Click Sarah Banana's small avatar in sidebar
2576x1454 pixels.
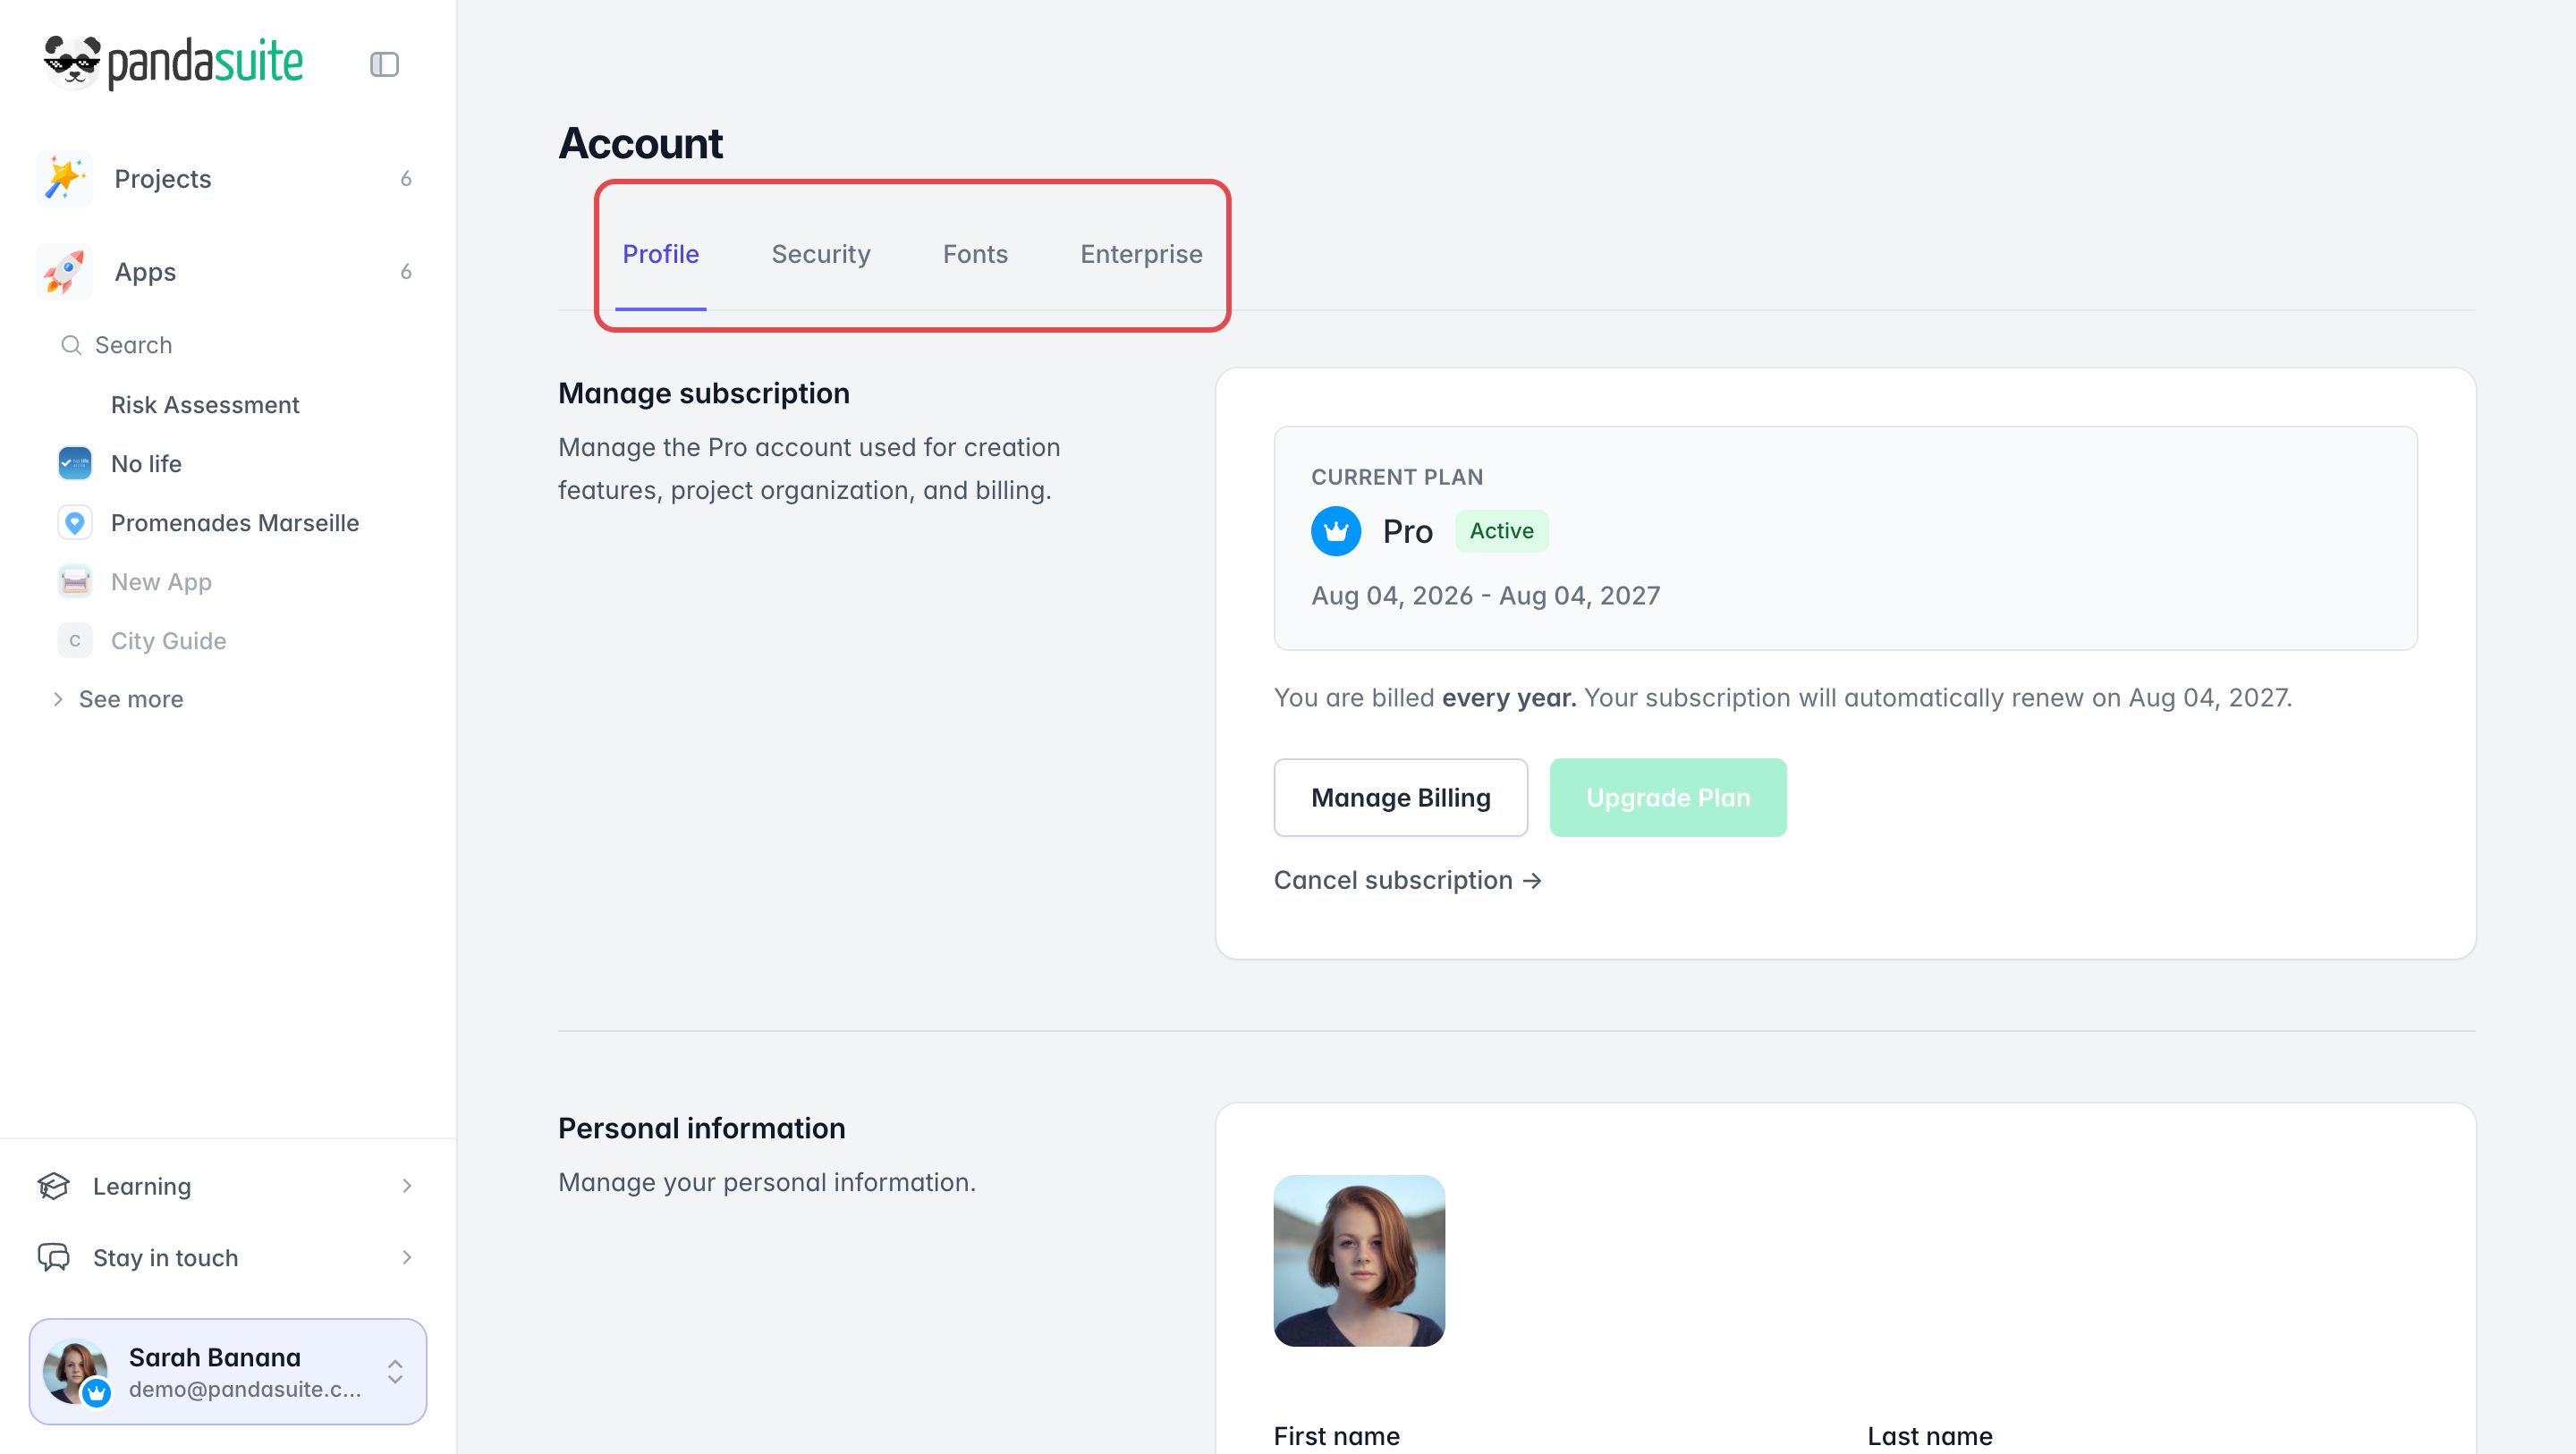pyautogui.click(x=76, y=1371)
